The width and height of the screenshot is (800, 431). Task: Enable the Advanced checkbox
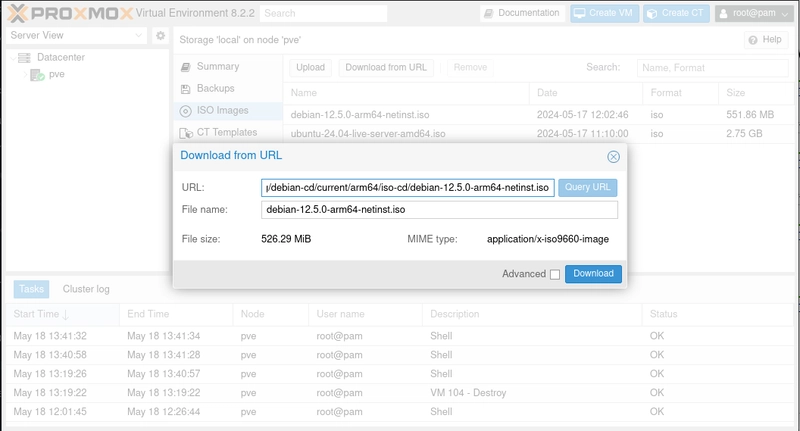[x=555, y=275]
